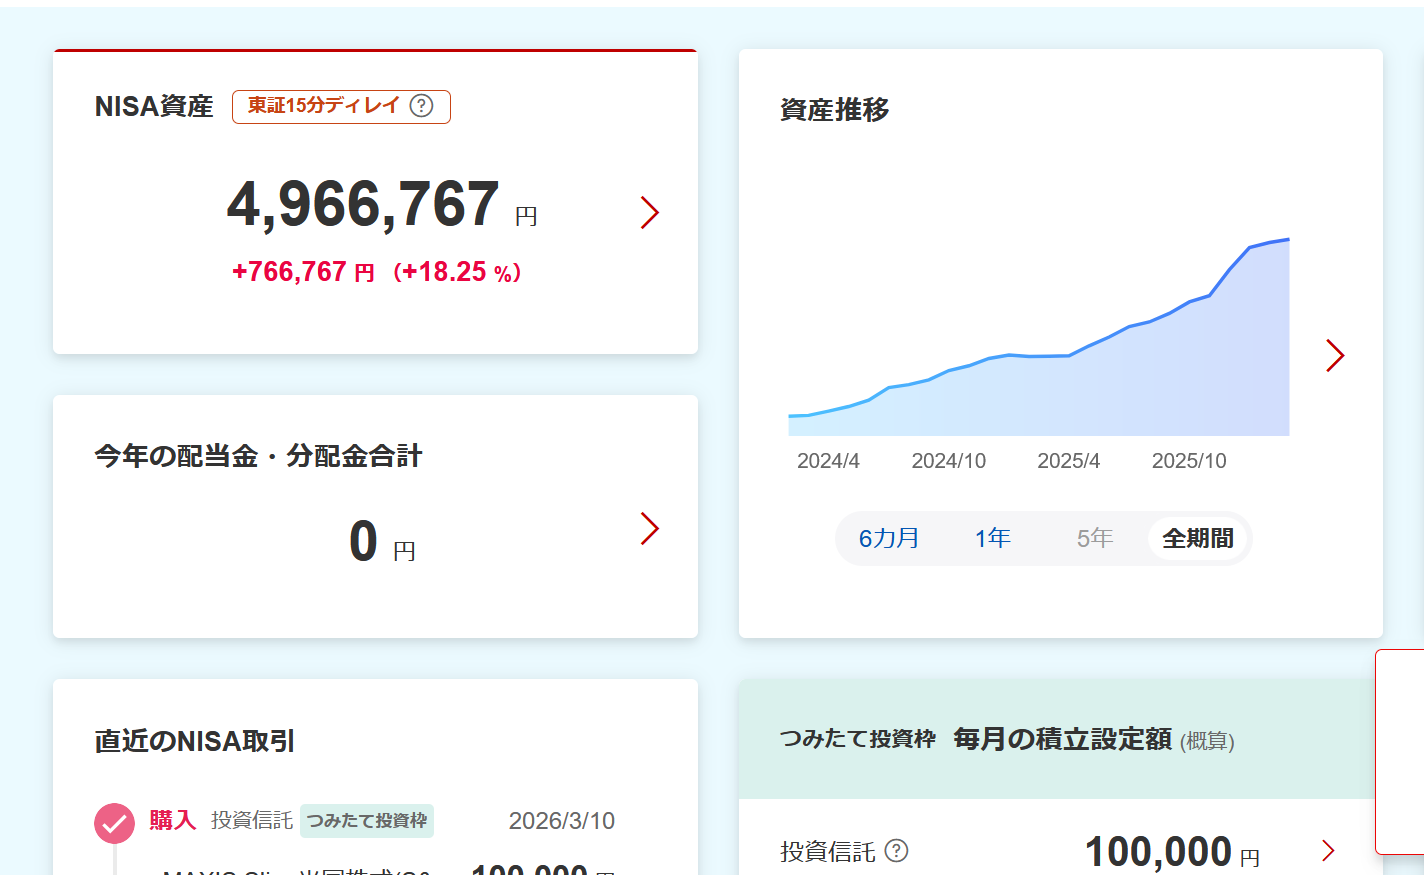Open NISA資産 details via red arrow
1424x875 pixels.
(x=650, y=212)
